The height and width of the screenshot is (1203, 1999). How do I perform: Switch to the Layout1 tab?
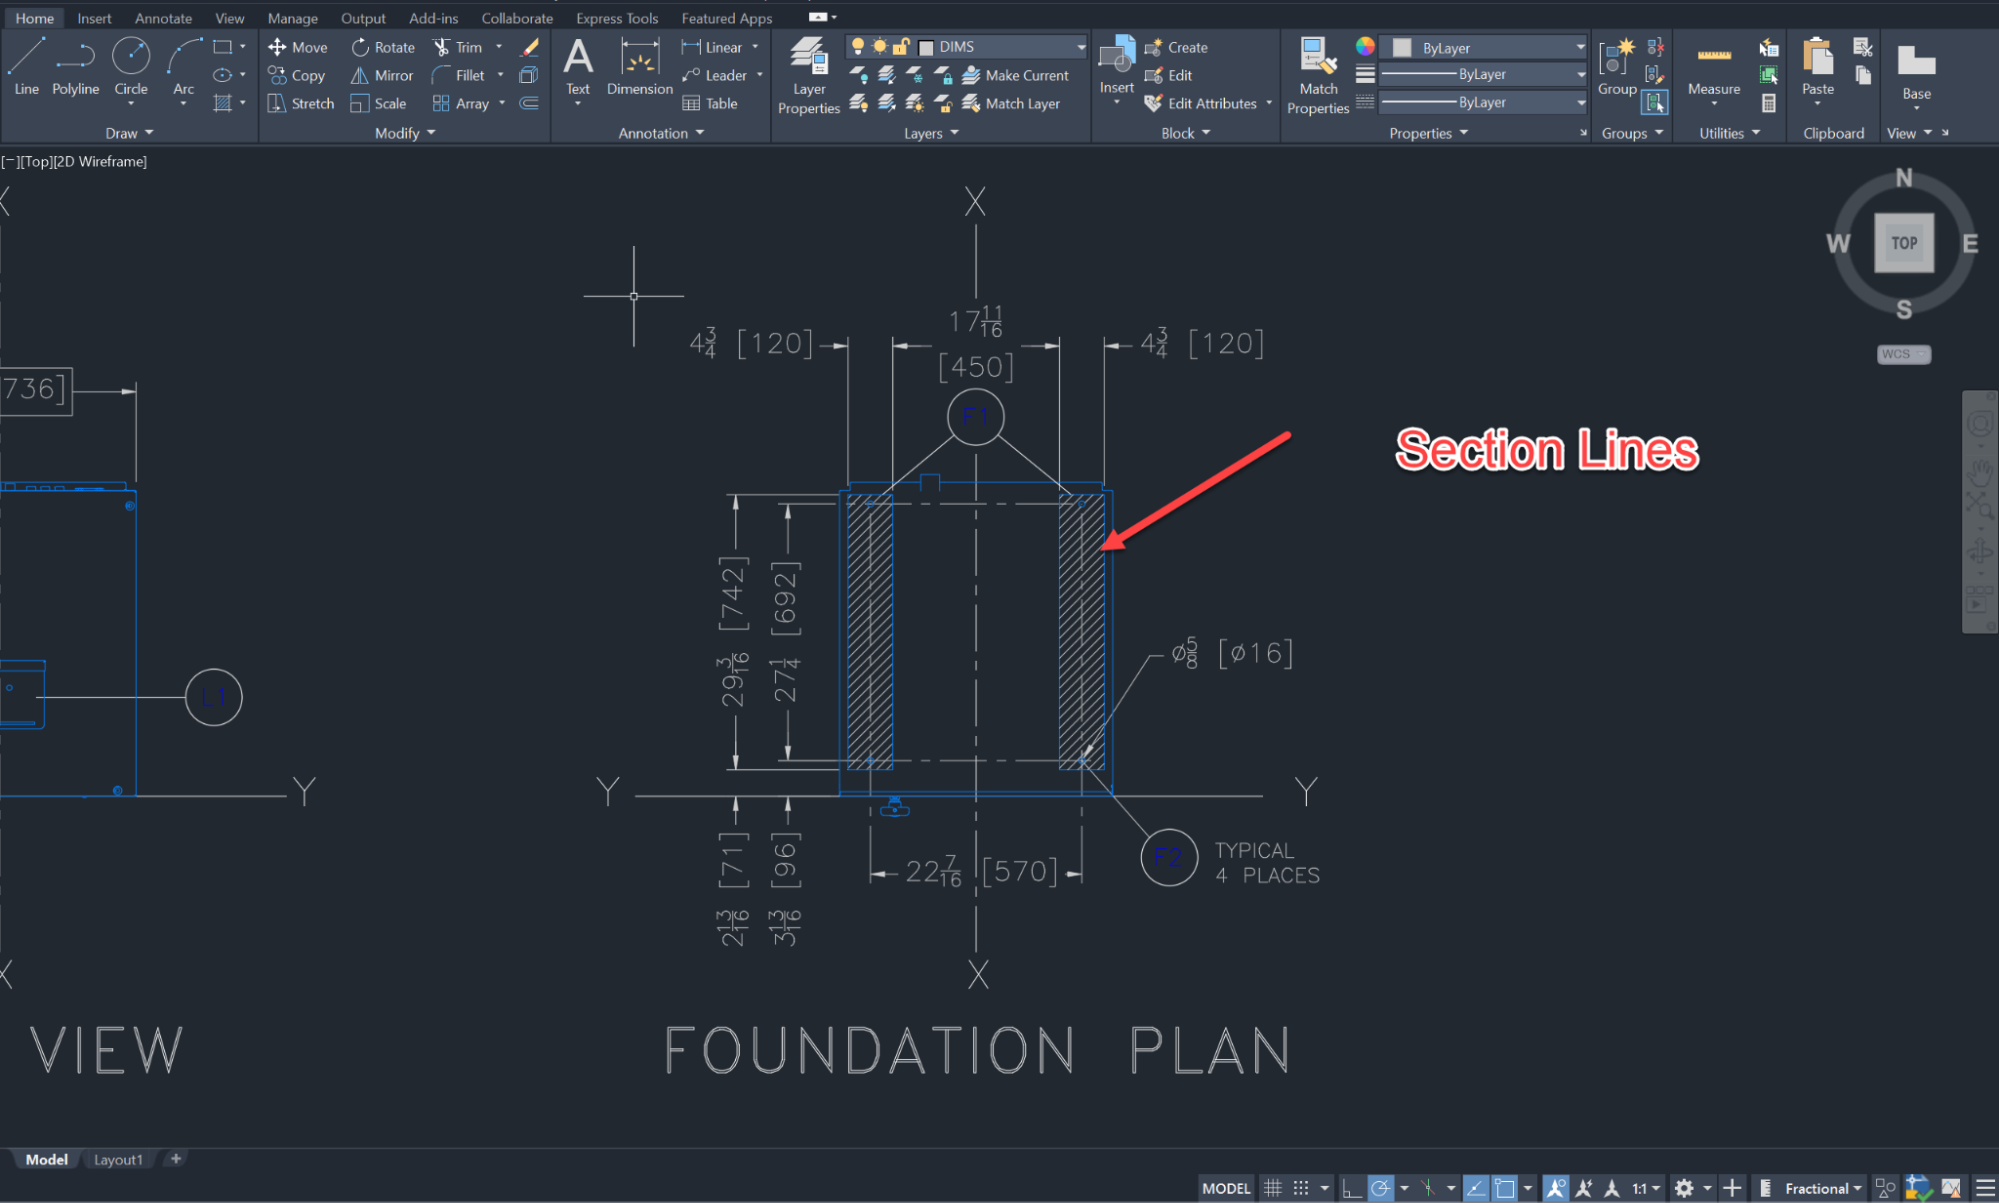118,1160
